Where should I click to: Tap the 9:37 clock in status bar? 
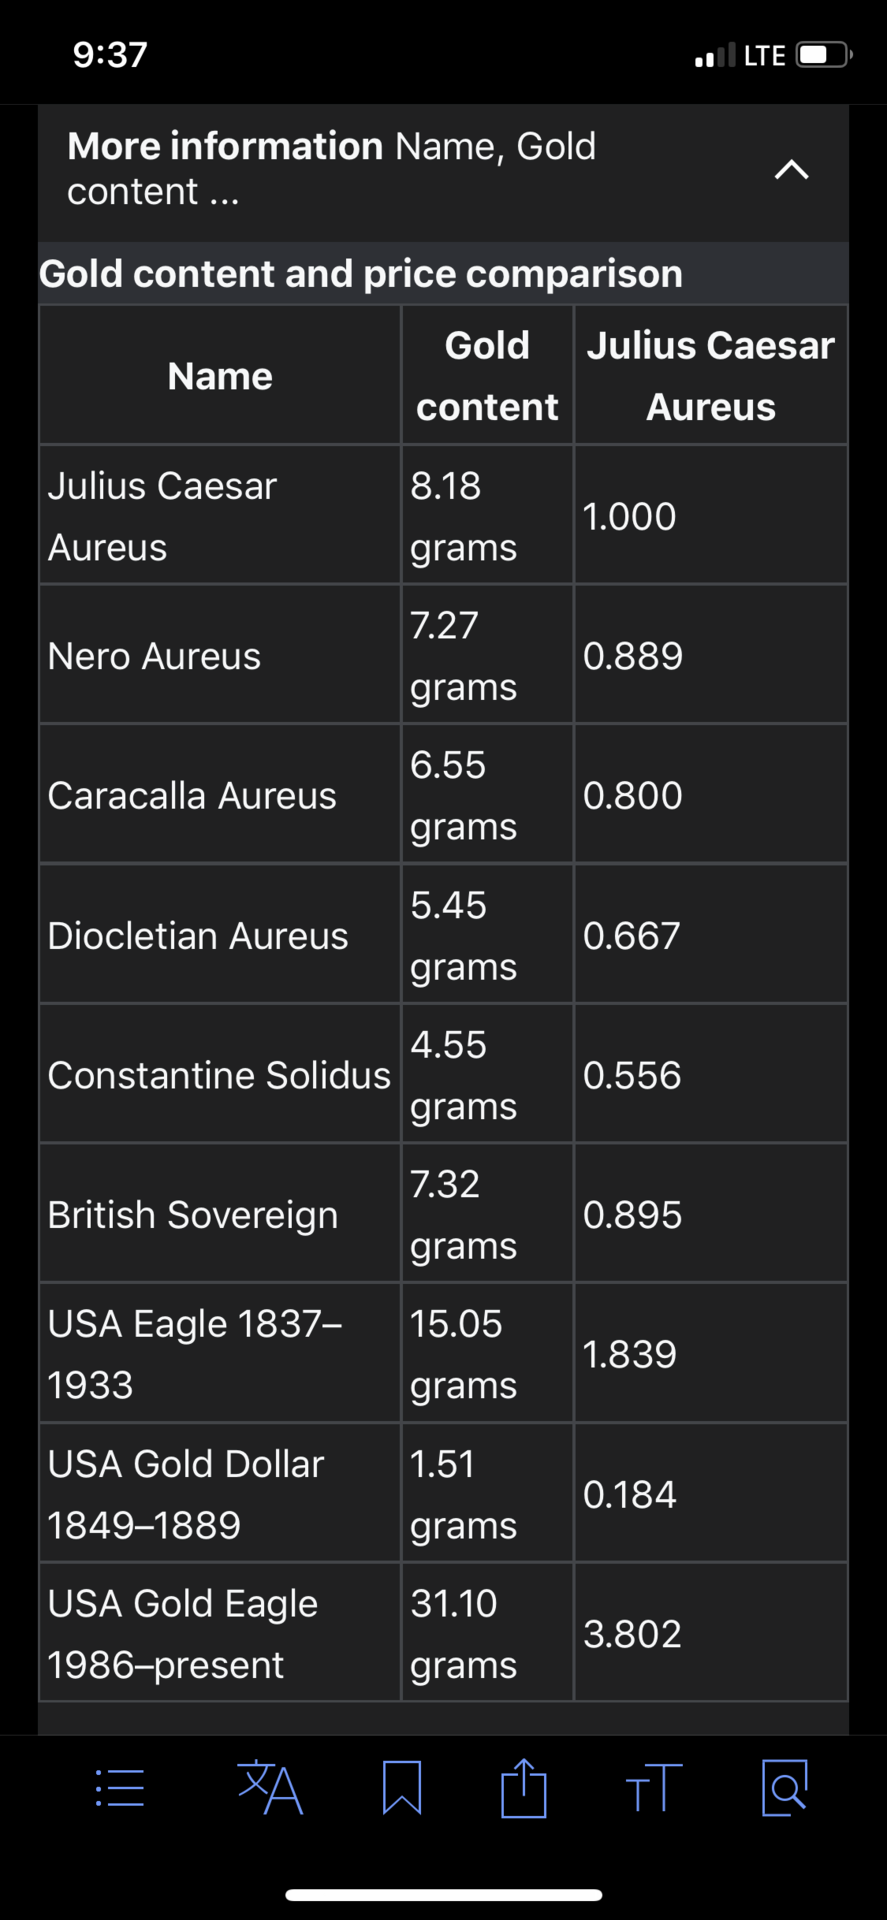coord(110,54)
